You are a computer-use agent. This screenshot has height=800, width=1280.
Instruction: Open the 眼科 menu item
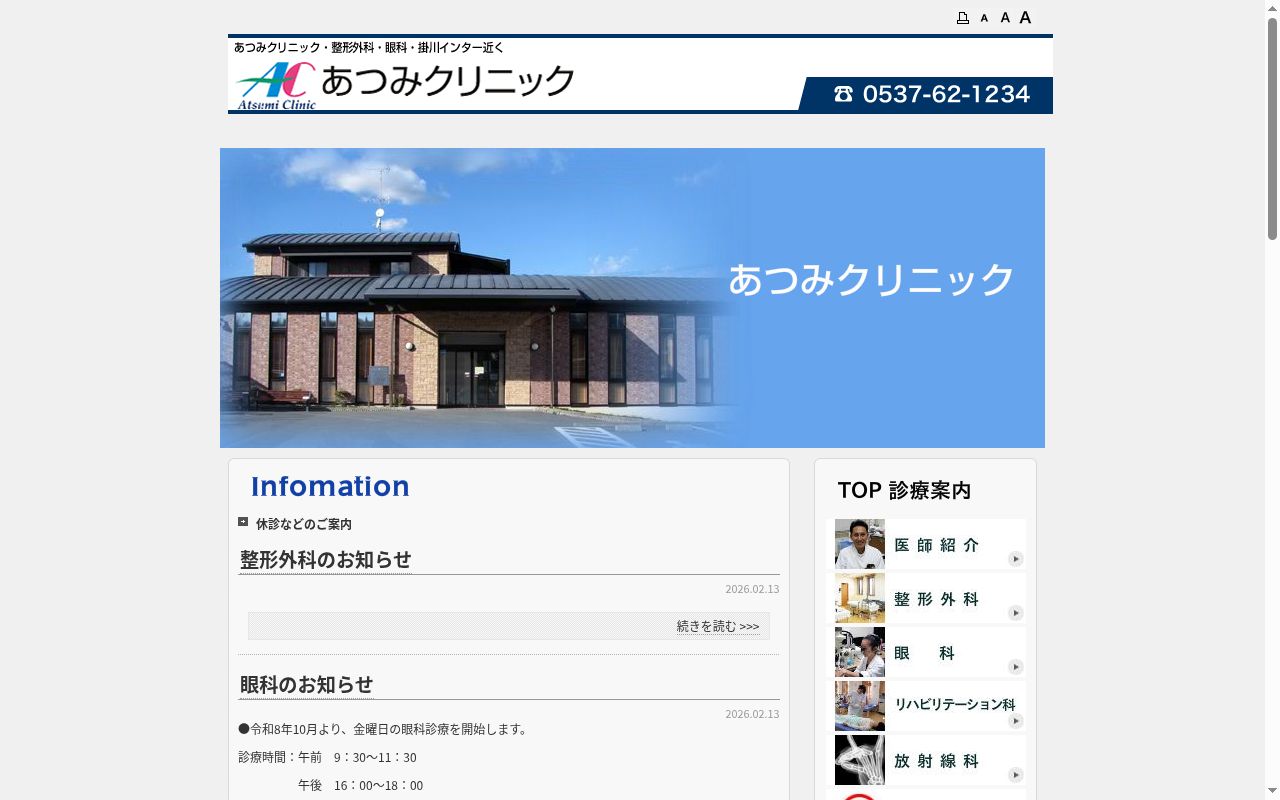coord(930,652)
